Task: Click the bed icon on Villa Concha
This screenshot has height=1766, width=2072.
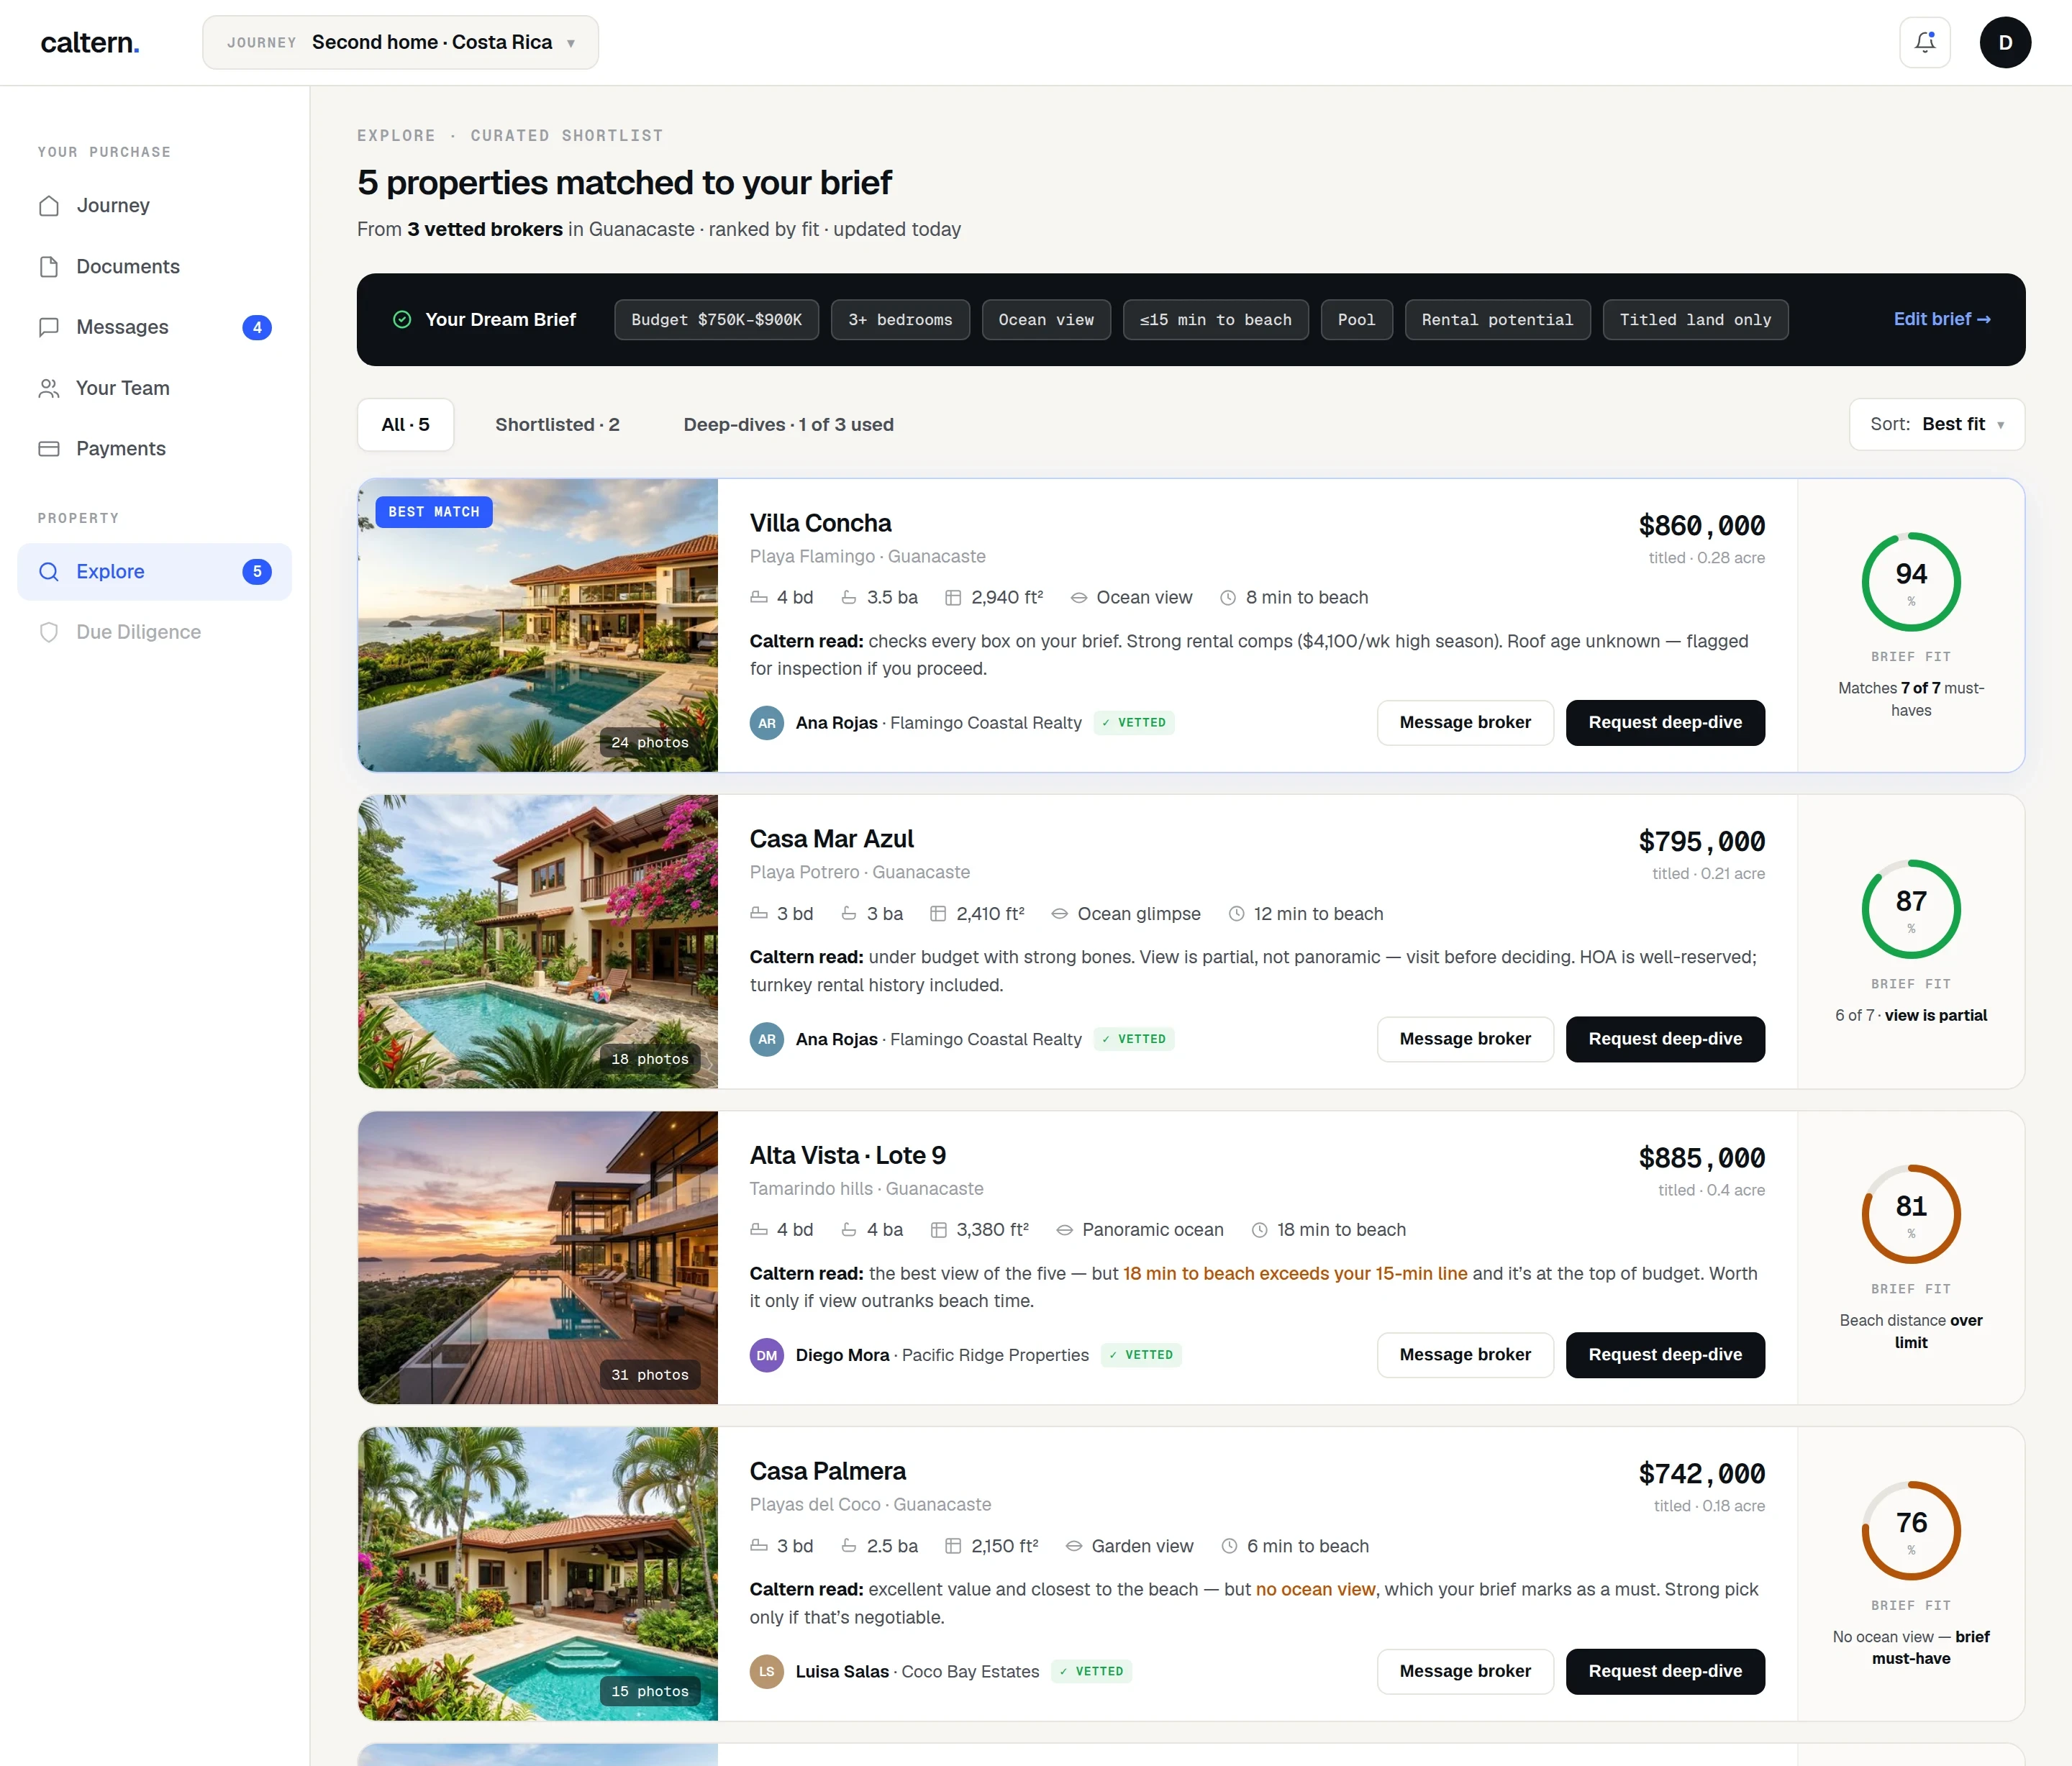Action: pos(759,597)
